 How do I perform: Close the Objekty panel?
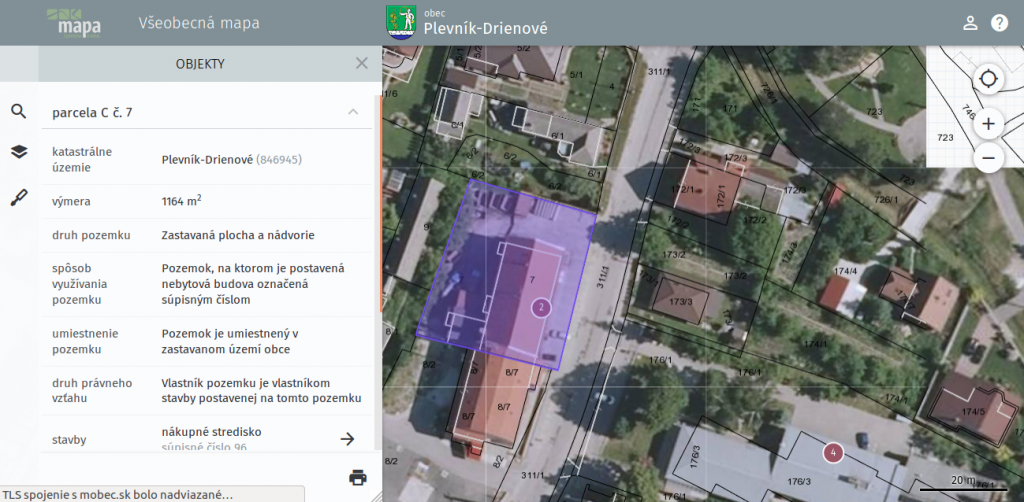tap(362, 64)
